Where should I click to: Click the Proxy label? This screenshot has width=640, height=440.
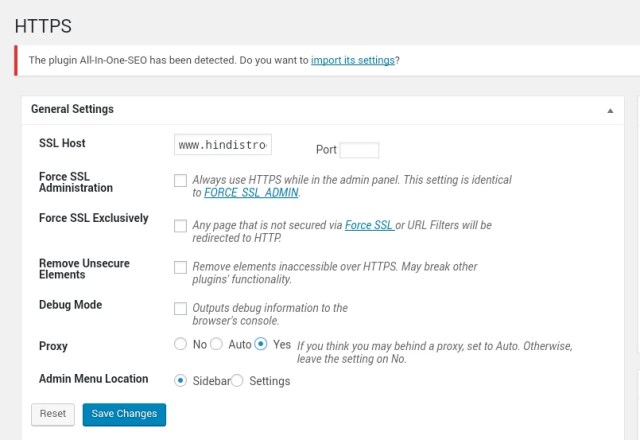(53, 346)
